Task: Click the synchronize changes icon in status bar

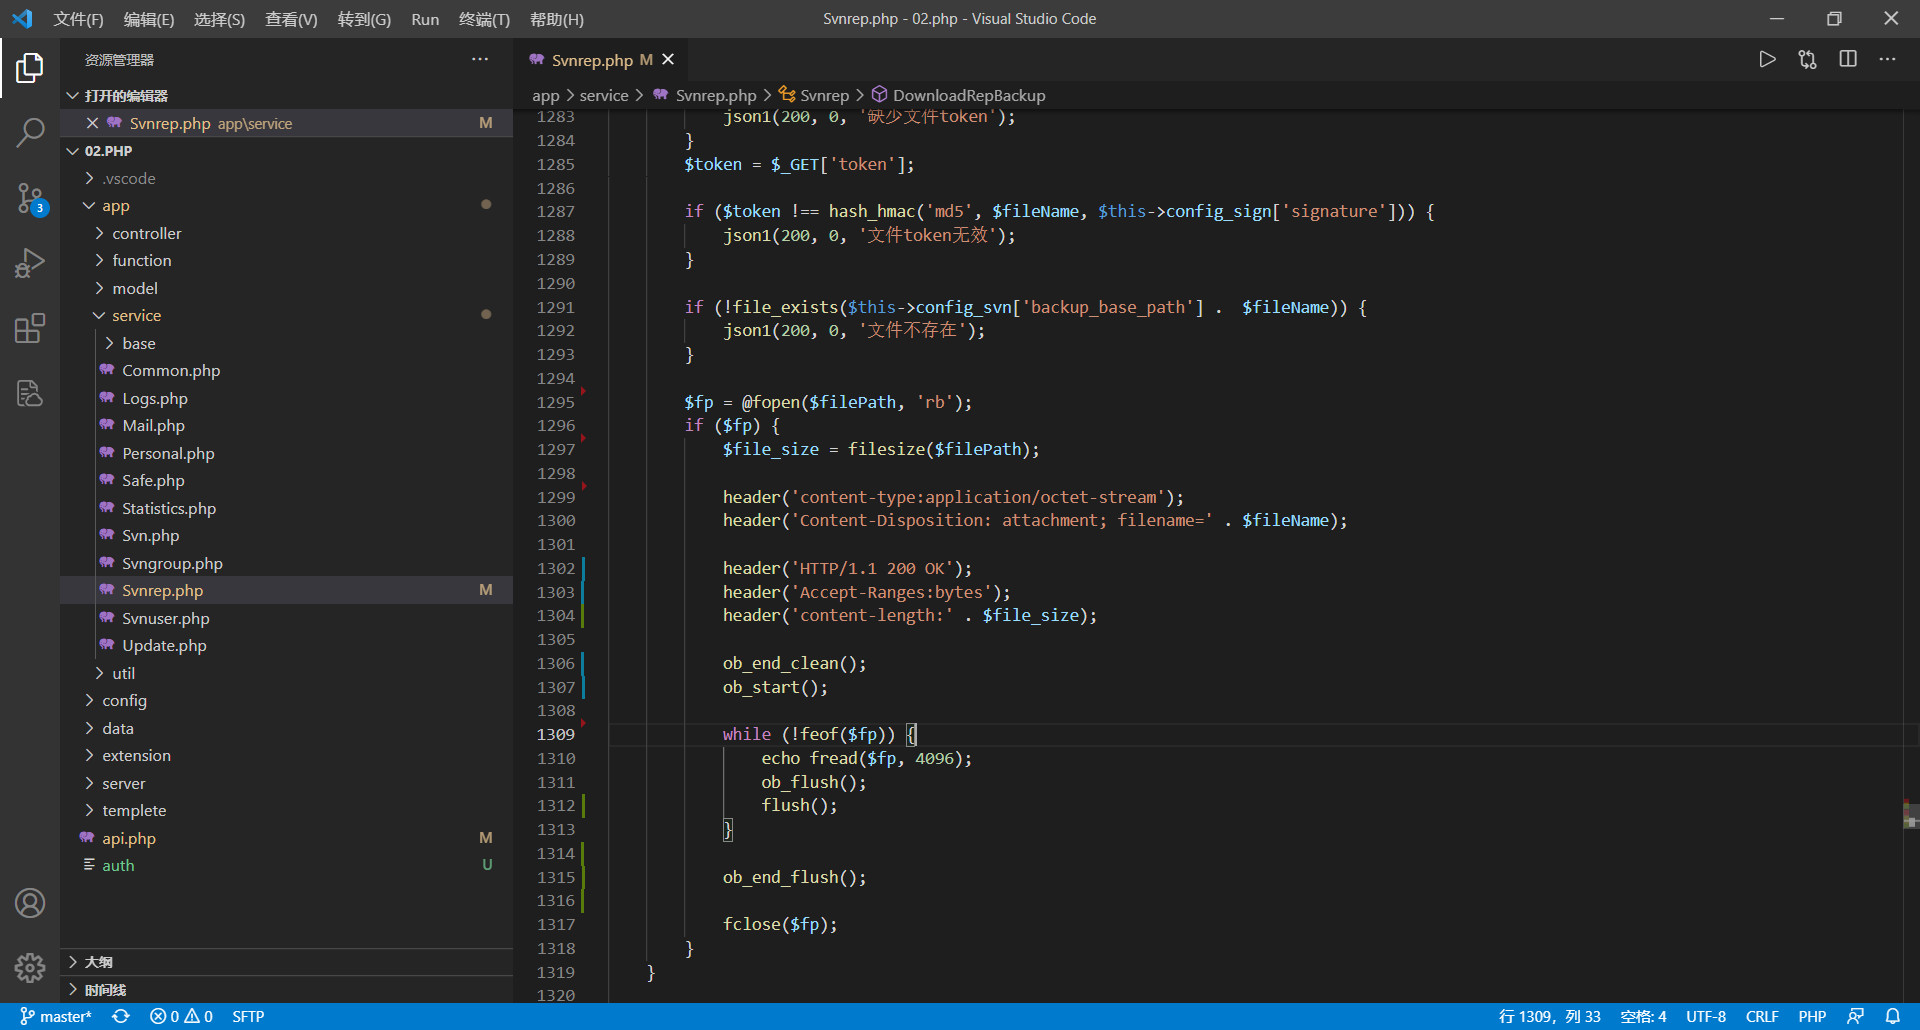Action: [121, 1016]
